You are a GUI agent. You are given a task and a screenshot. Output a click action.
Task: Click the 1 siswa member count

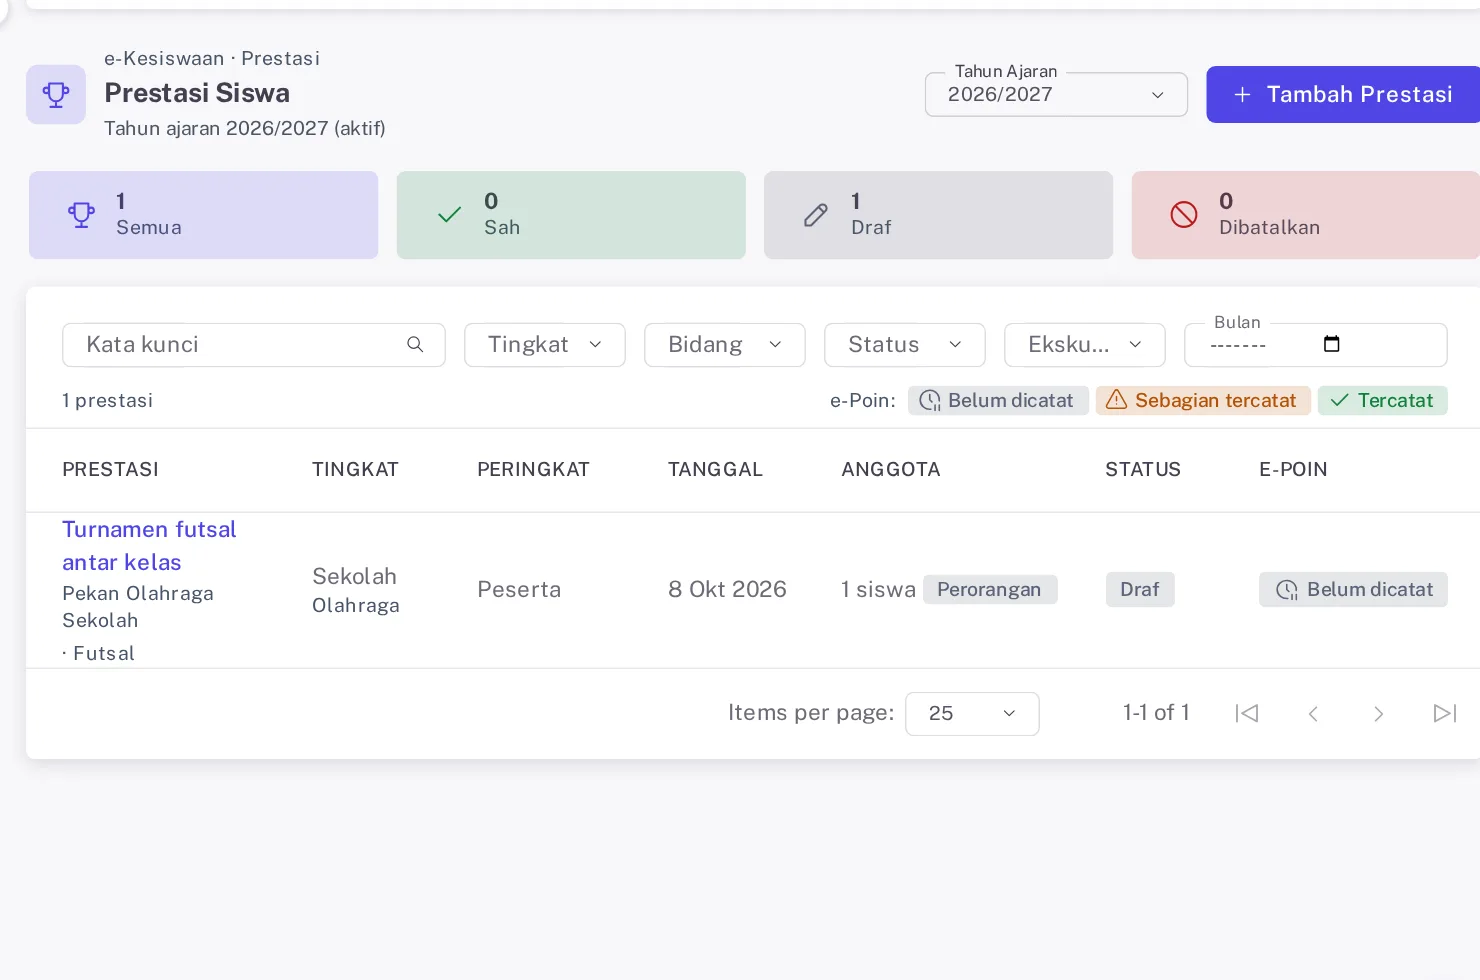[878, 590]
